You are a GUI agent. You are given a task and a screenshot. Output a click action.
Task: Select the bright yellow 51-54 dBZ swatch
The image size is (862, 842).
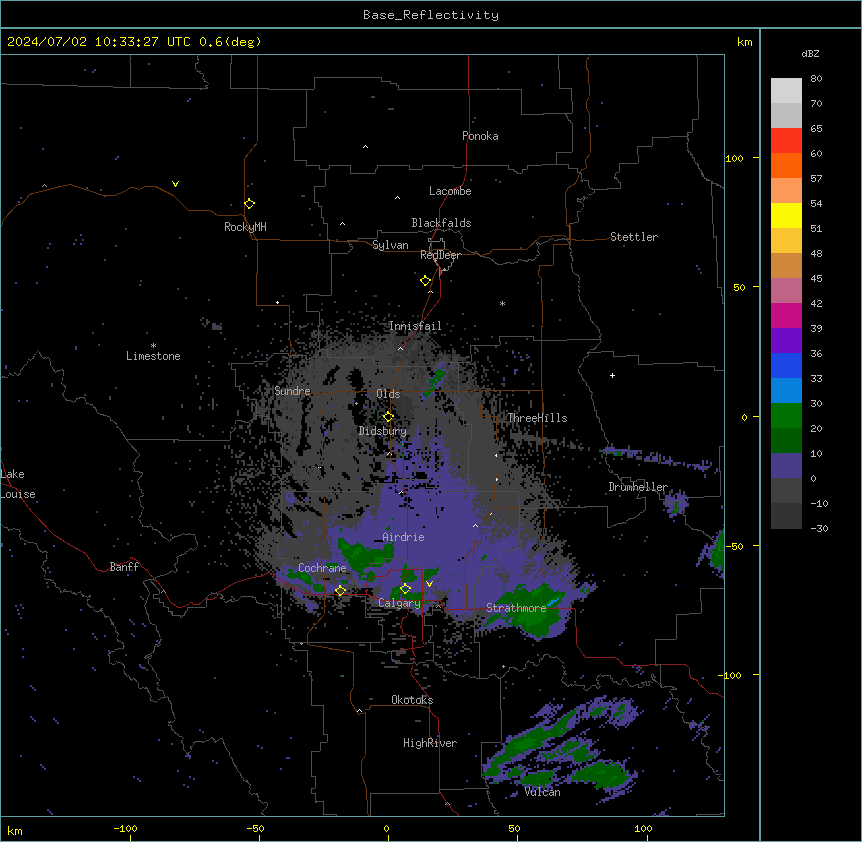coord(786,215)
